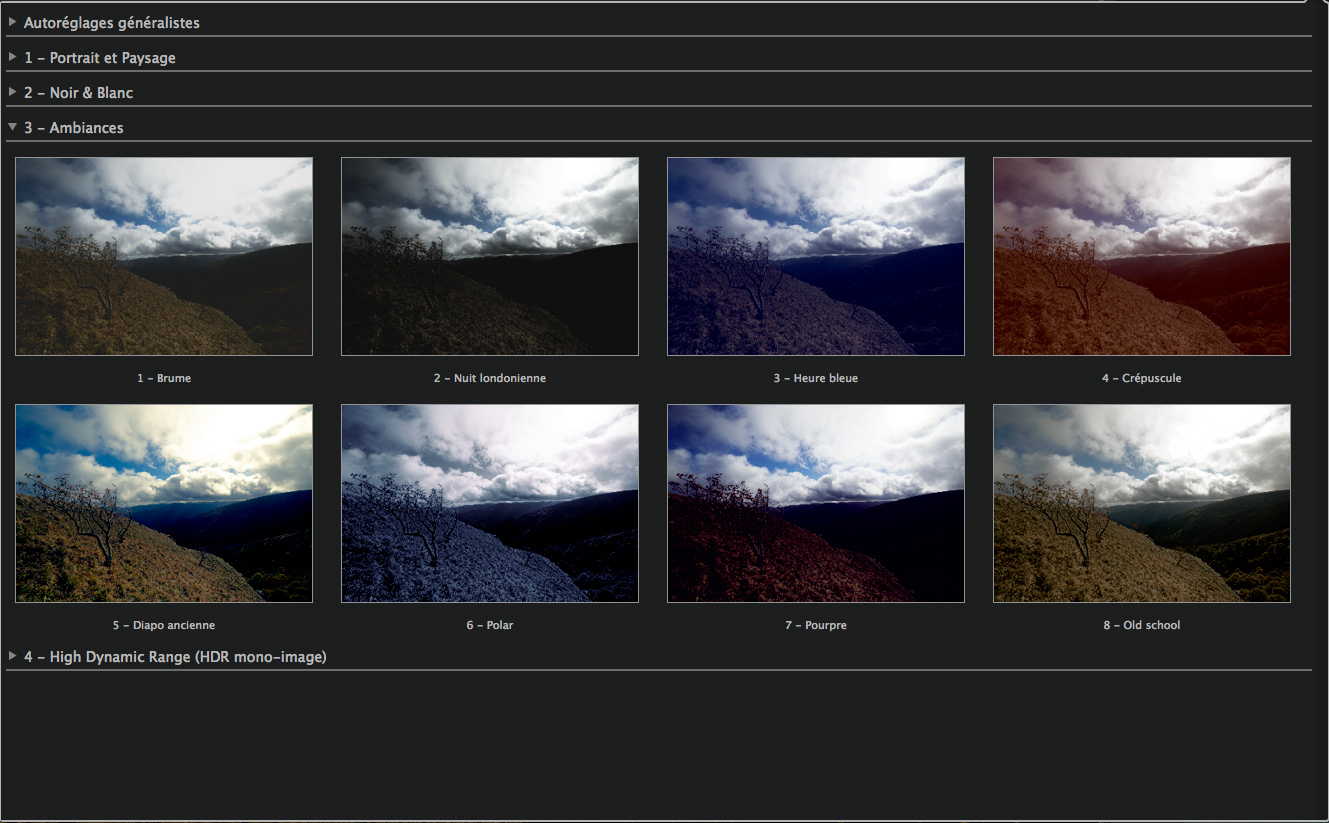Click the 'Autoréglages généralistes' header text
This screenshot has width=1329, height=823.
(112, 22)
